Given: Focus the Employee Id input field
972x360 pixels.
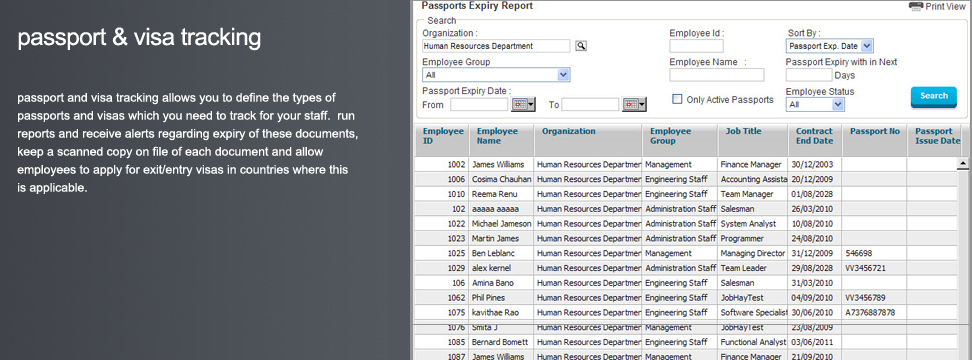Looking at the screenshot, I should (x=696, y=46).
